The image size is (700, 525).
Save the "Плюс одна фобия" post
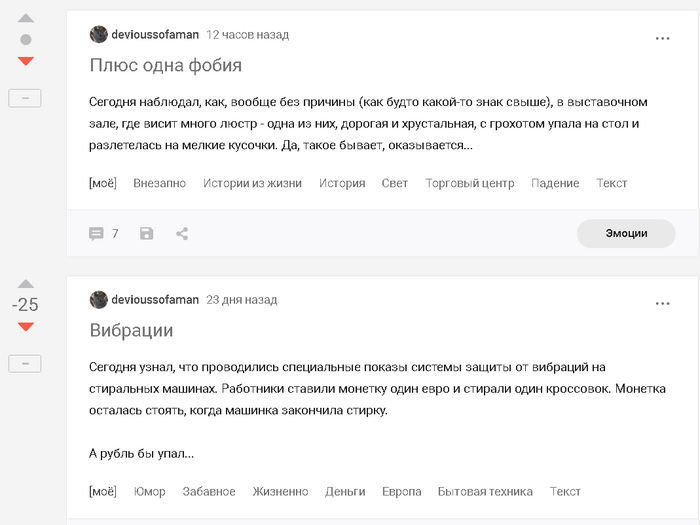click(x=147, y=234)
